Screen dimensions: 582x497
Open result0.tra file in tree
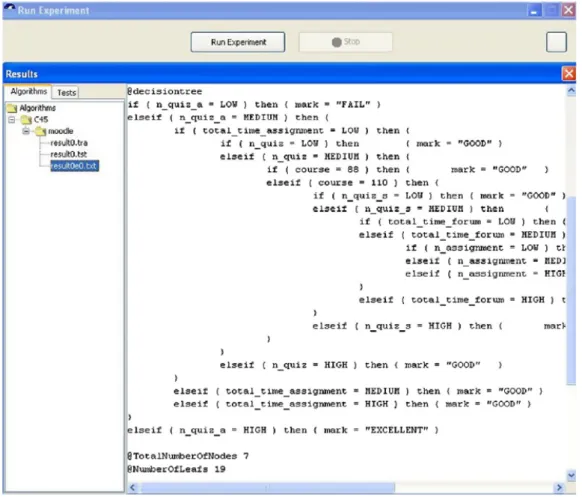(x=69, y=143)
